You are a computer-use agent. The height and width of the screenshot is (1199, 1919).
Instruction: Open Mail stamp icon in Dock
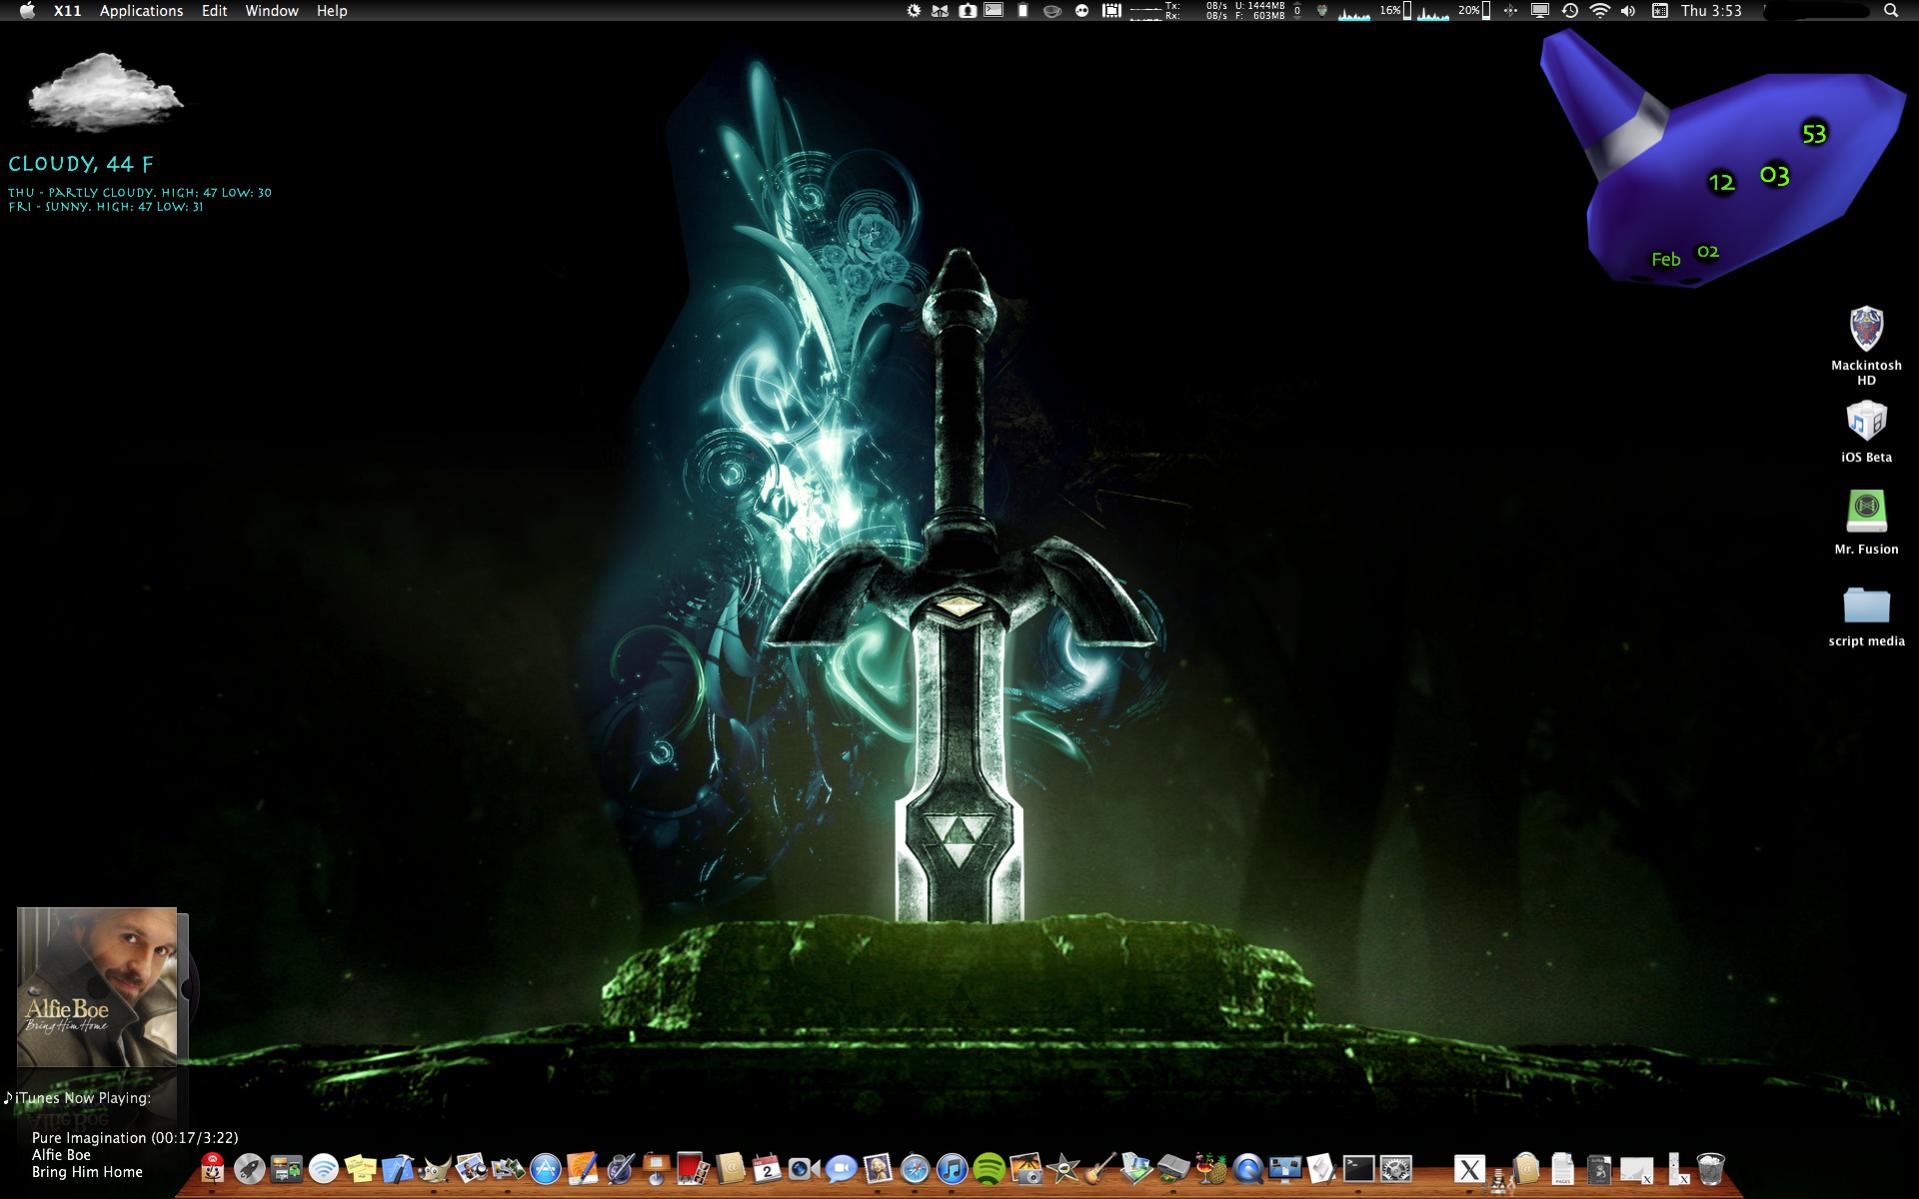click(x=878, y=1168)
